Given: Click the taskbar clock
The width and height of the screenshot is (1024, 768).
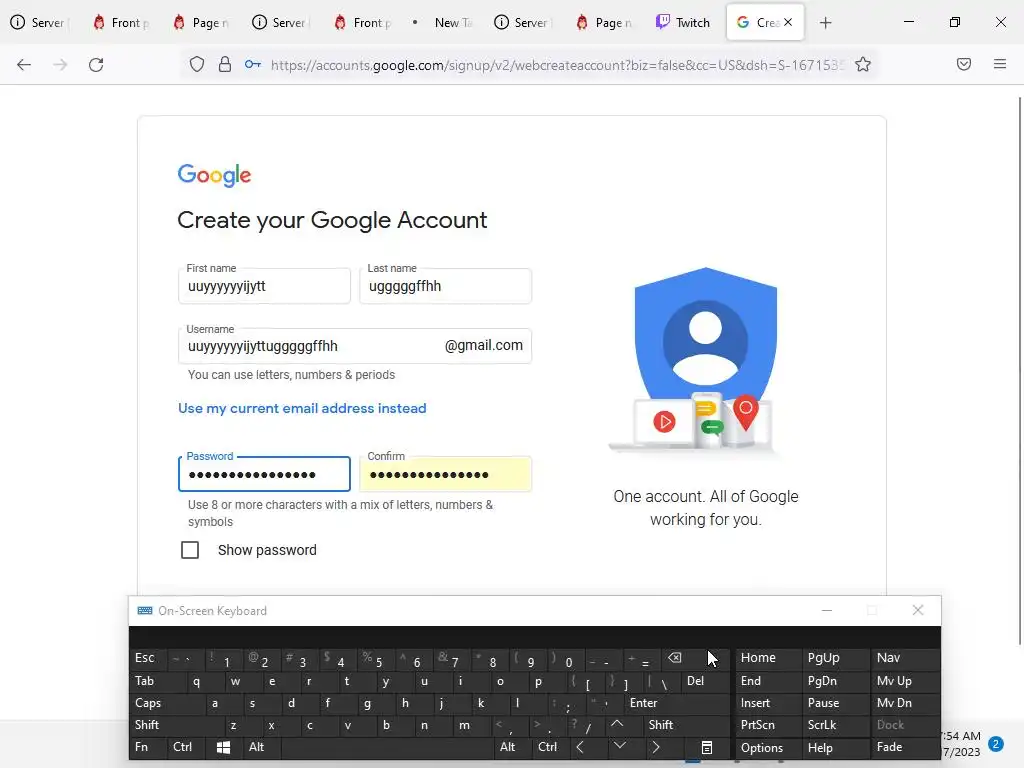Looking at the screenshot, I should click(x=961, y=744).
